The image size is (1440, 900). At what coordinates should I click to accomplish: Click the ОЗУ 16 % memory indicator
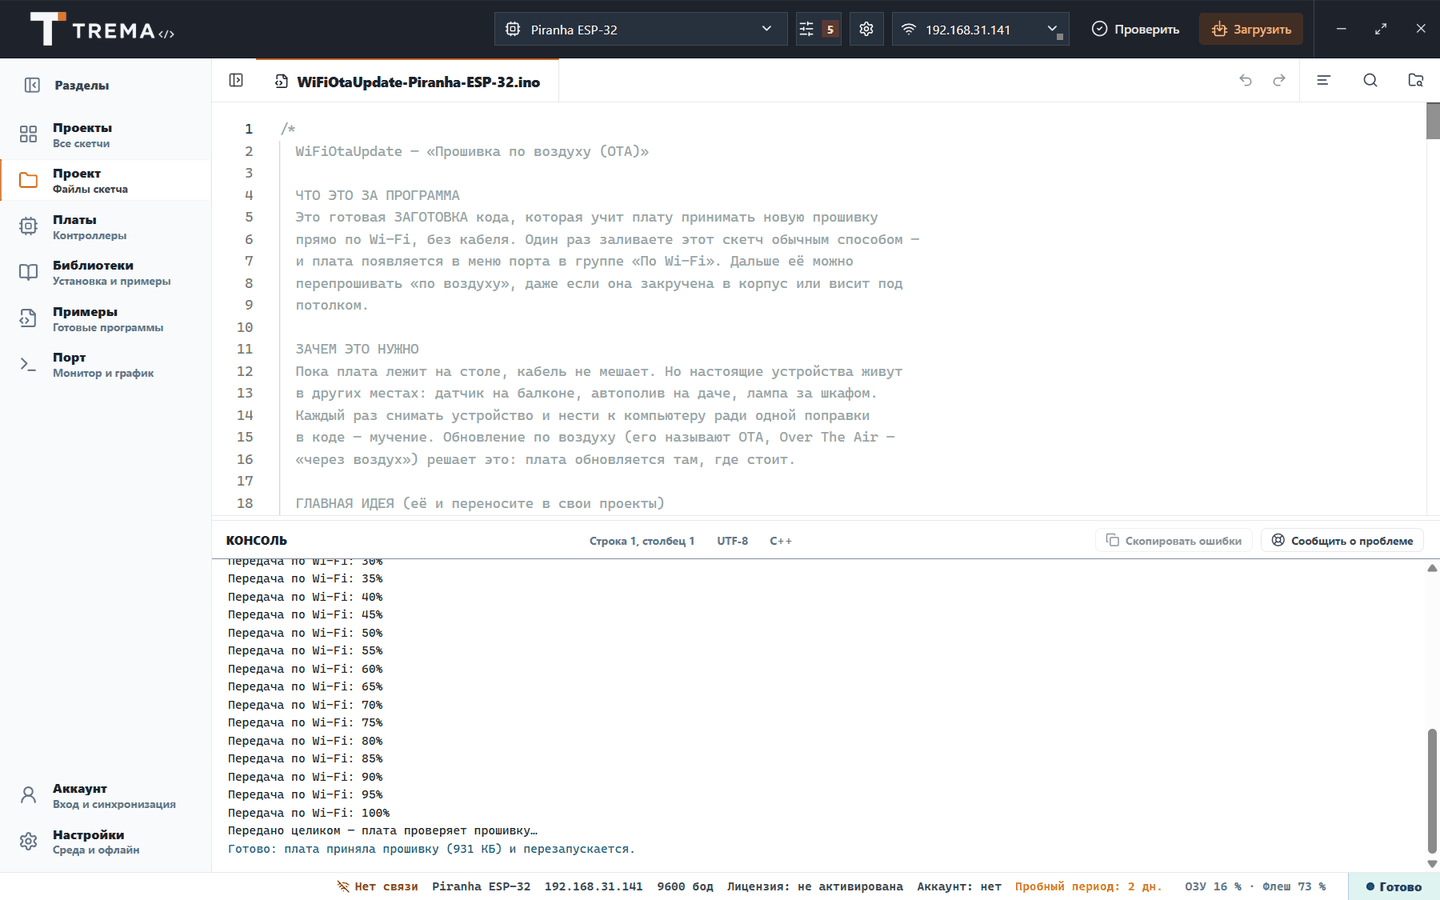(1213, 886)
